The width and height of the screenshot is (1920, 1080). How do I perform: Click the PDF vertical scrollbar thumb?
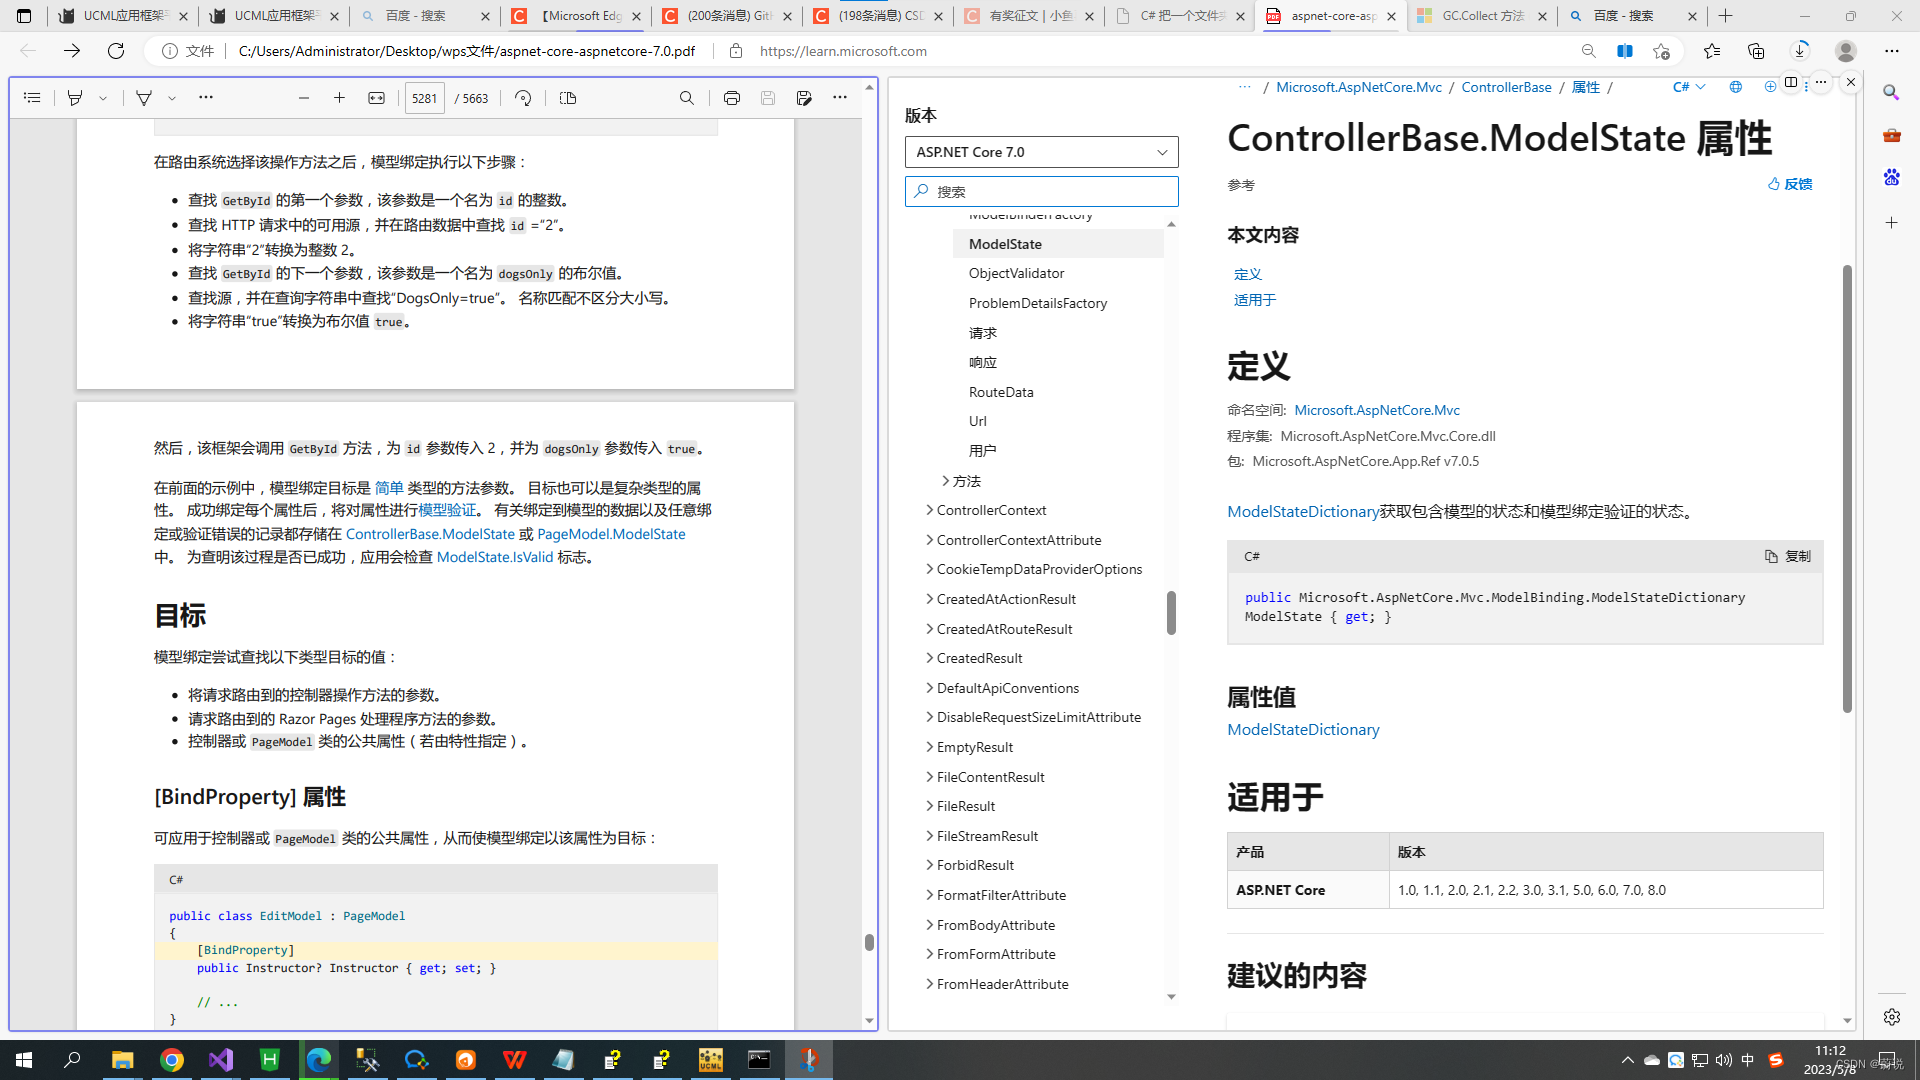869,942
